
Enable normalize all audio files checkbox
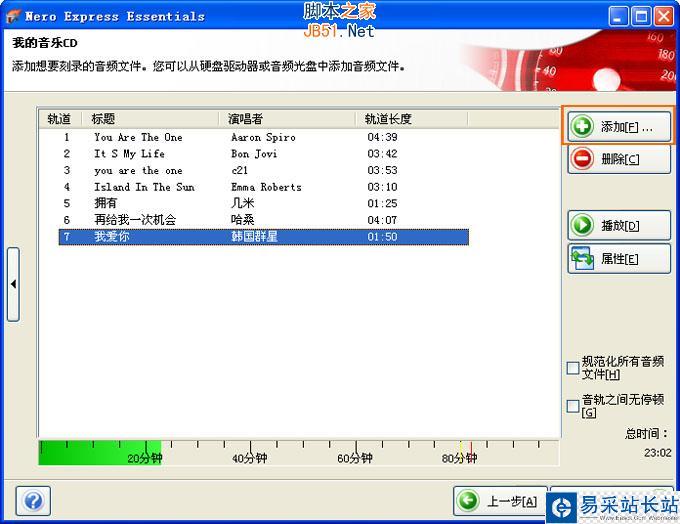coord(573,368)
